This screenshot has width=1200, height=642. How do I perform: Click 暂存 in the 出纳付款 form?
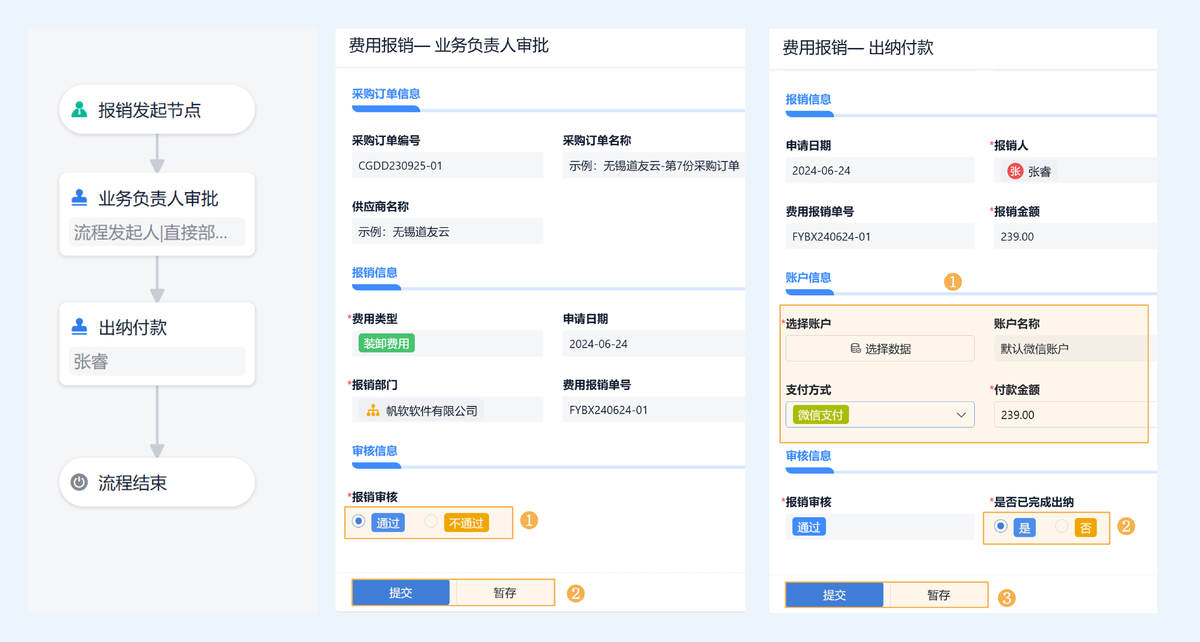(938, 595)
